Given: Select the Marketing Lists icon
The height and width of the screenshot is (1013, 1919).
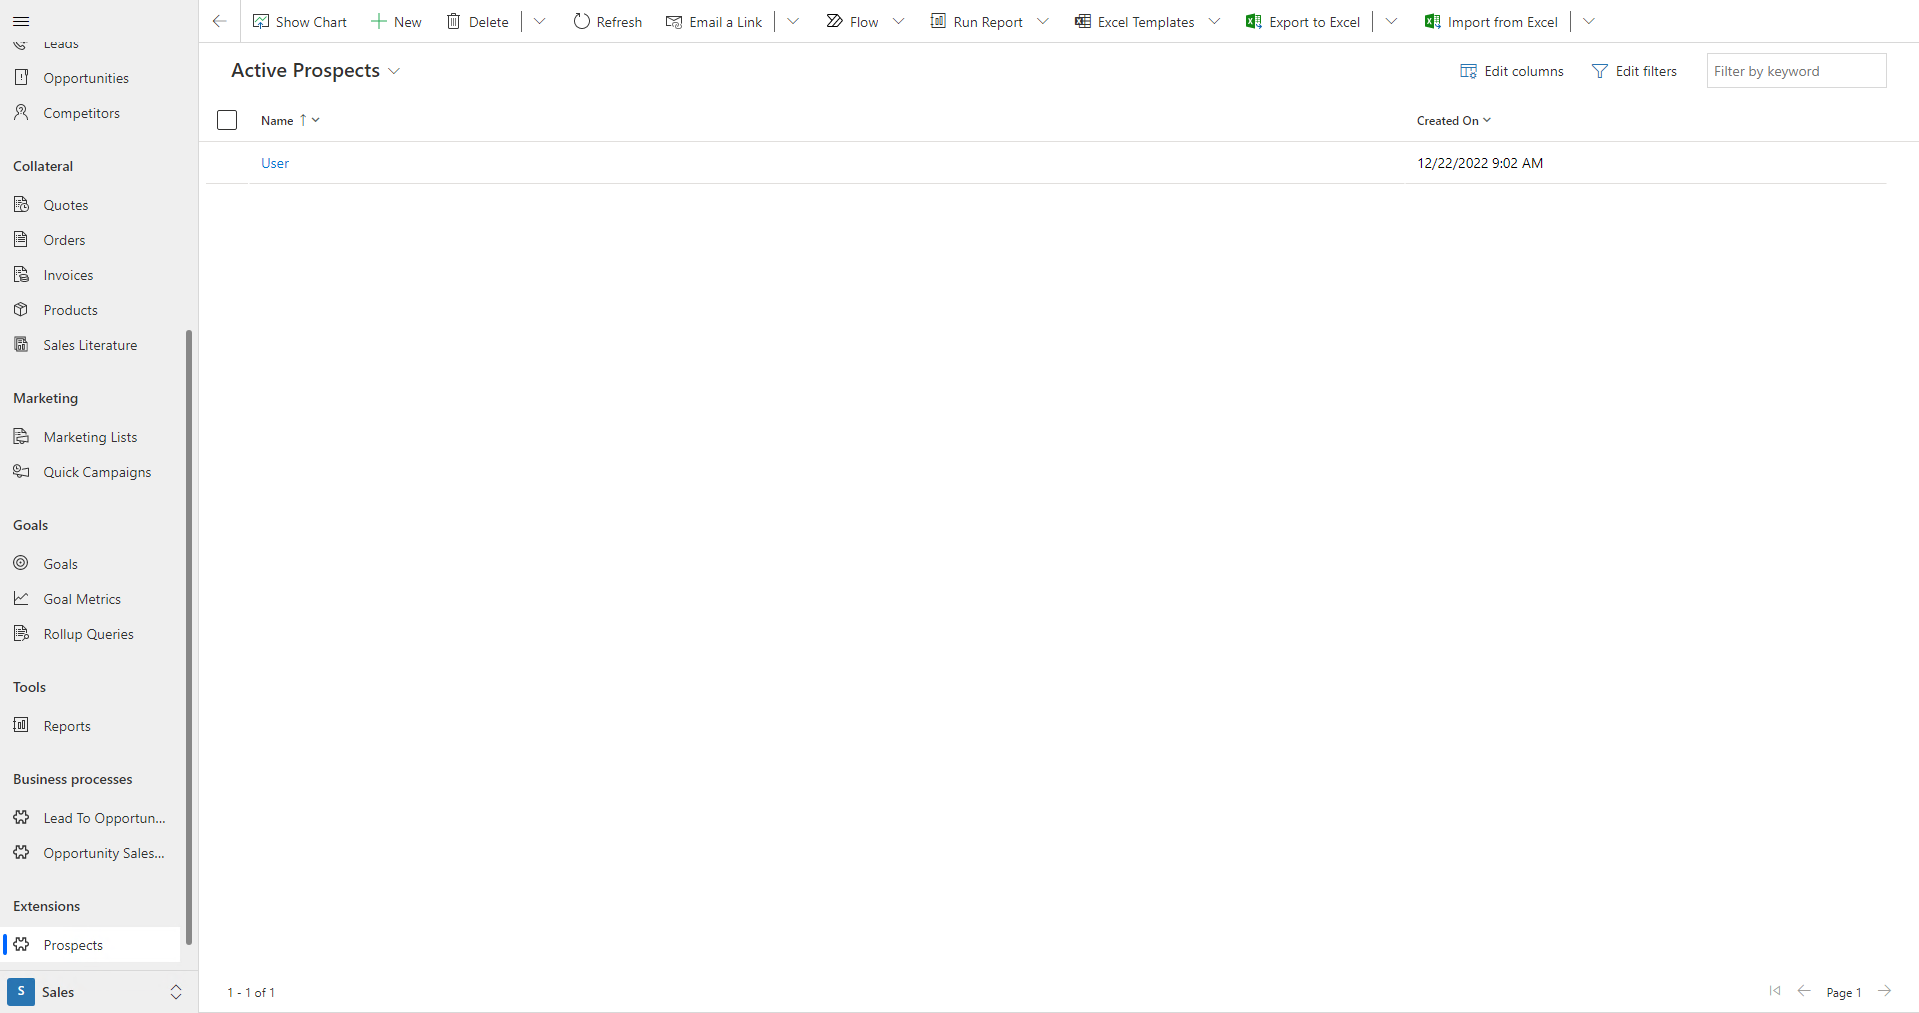Looking at the screenshot, I should click(x=21, y=436).
